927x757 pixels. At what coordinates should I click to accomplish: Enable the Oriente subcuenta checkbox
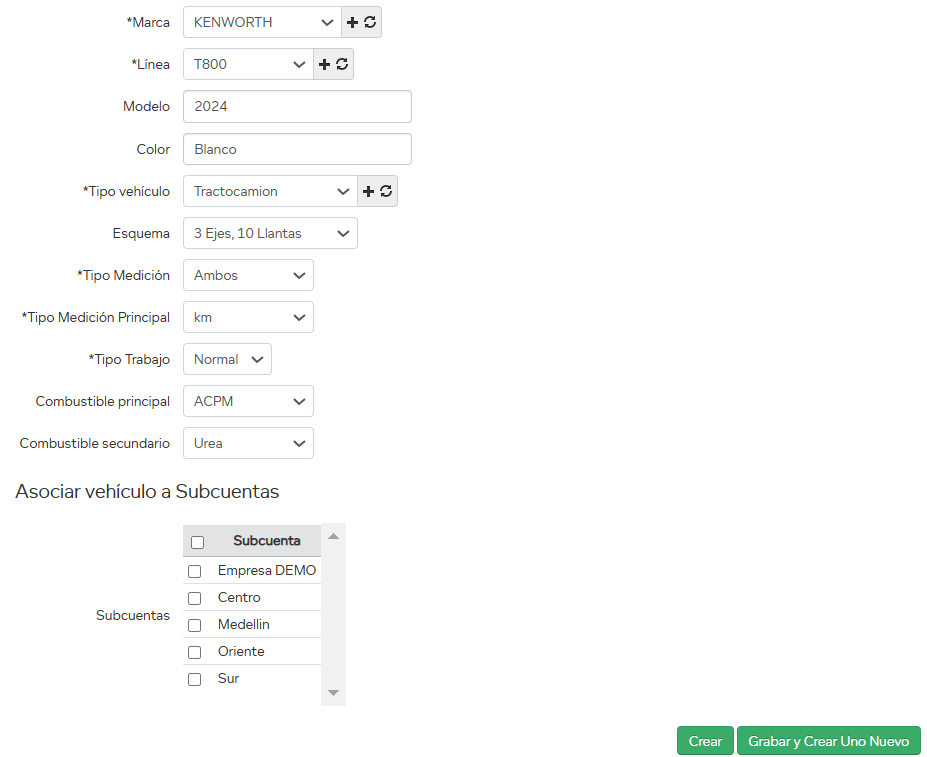[195, 652]
